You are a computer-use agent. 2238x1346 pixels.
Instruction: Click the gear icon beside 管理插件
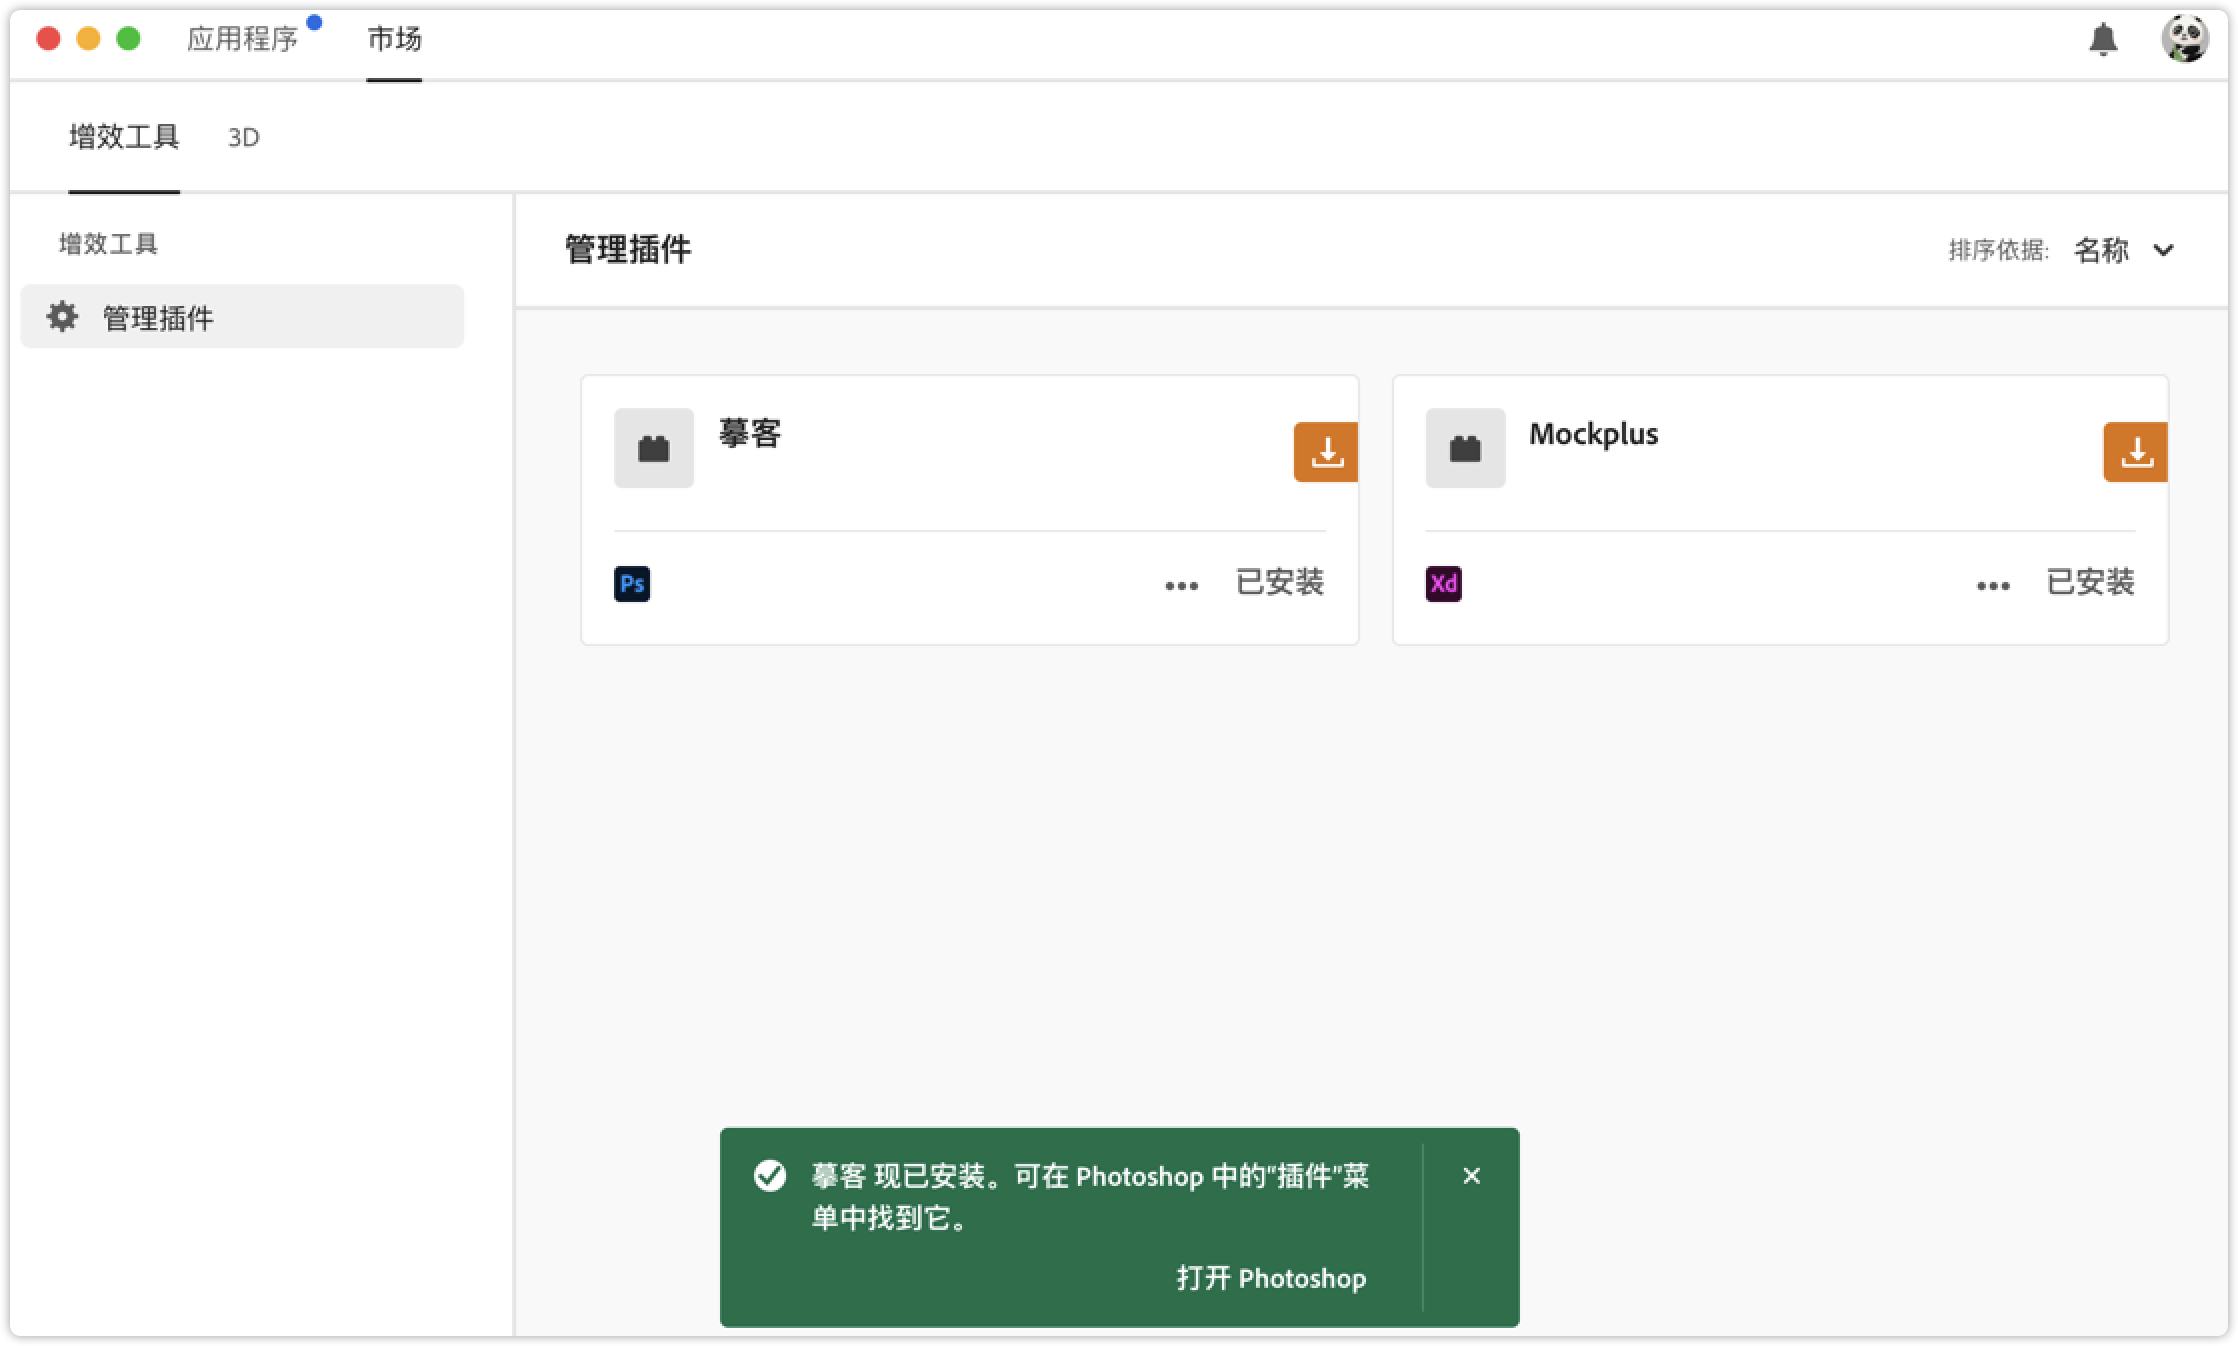click(62, 317)
